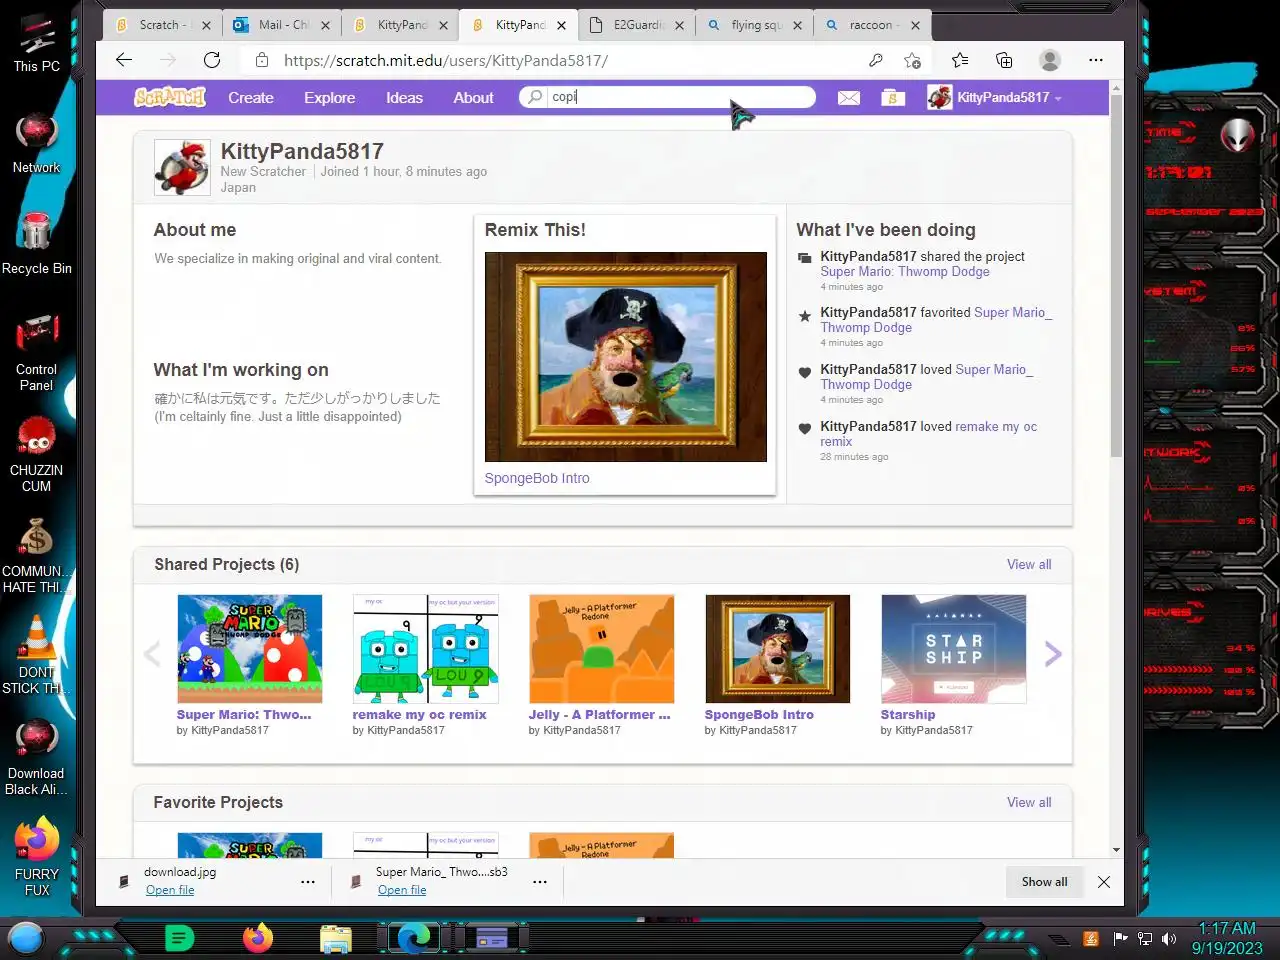This screenshot has height=960, width=1280.
Task: Open the DONT STICK TH... VLC desktop icon
Action: (x=36, y=654)
